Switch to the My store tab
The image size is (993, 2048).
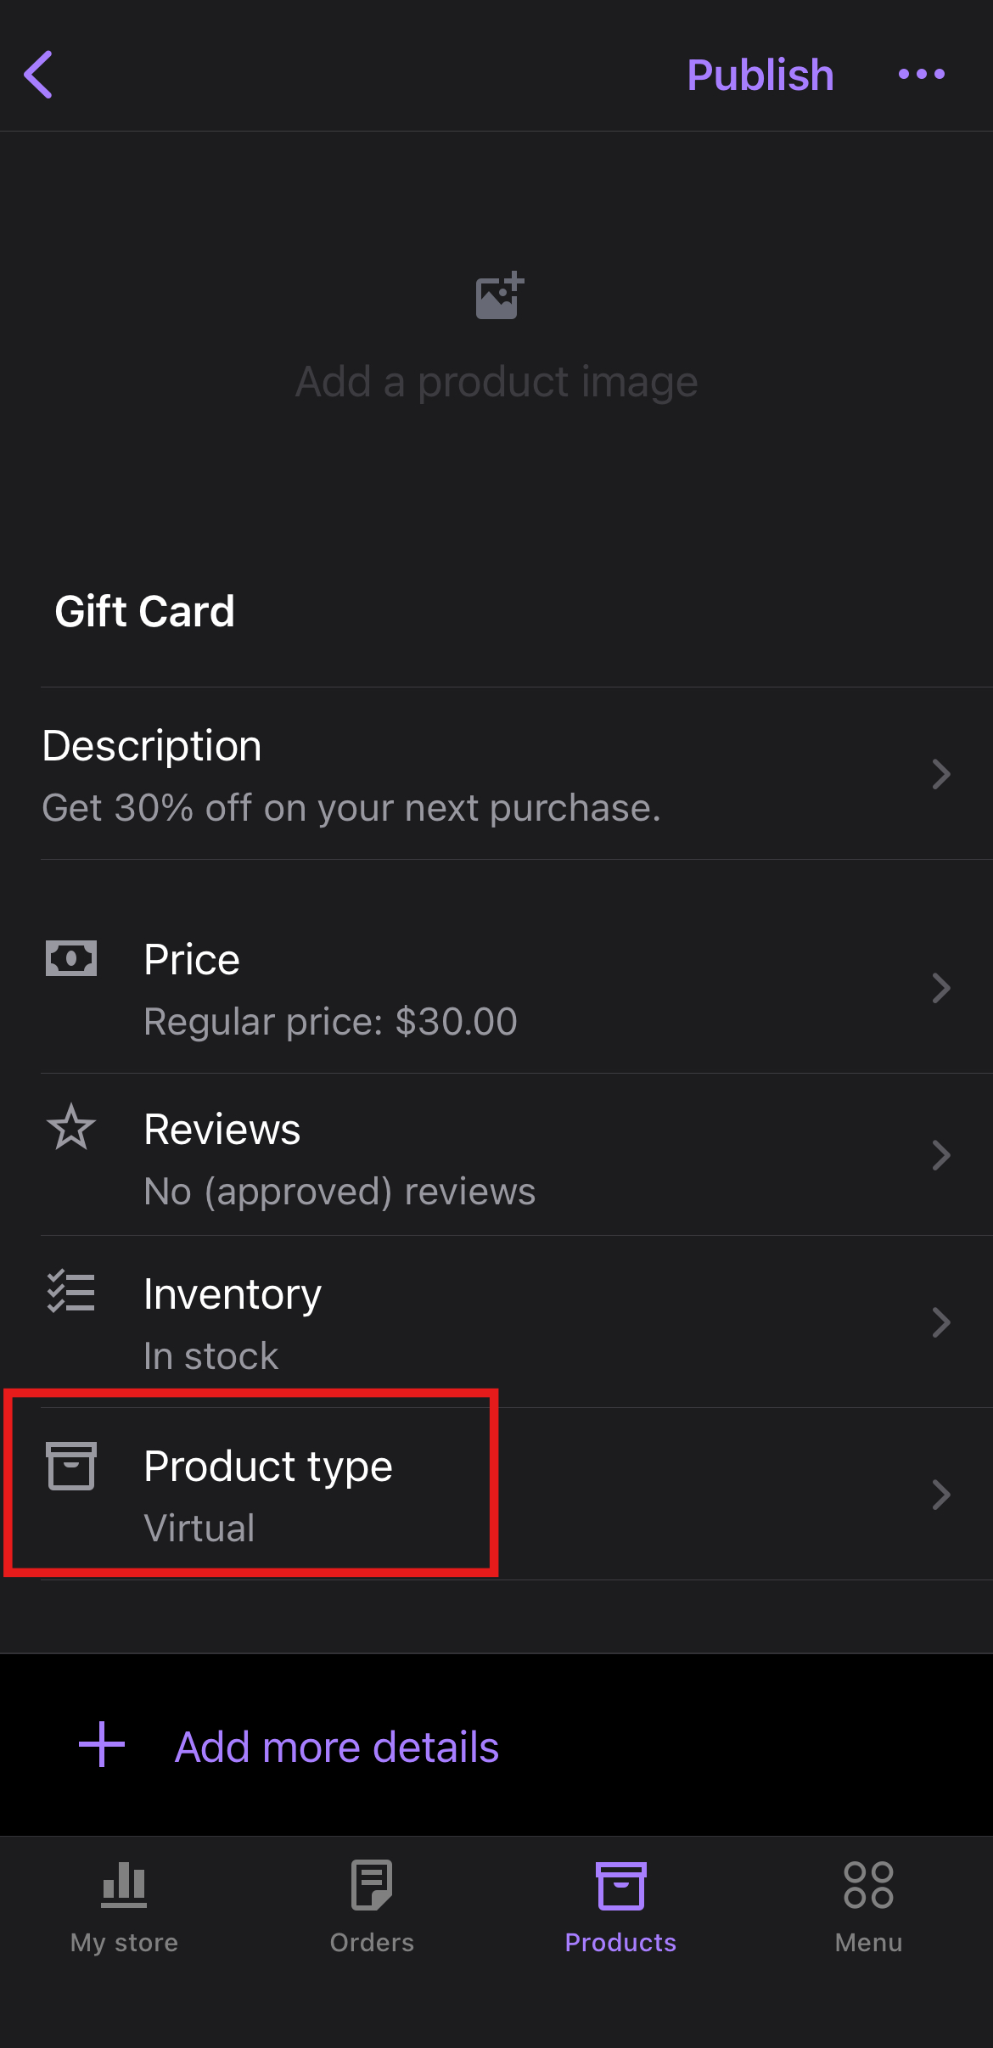click(124, 1907)
